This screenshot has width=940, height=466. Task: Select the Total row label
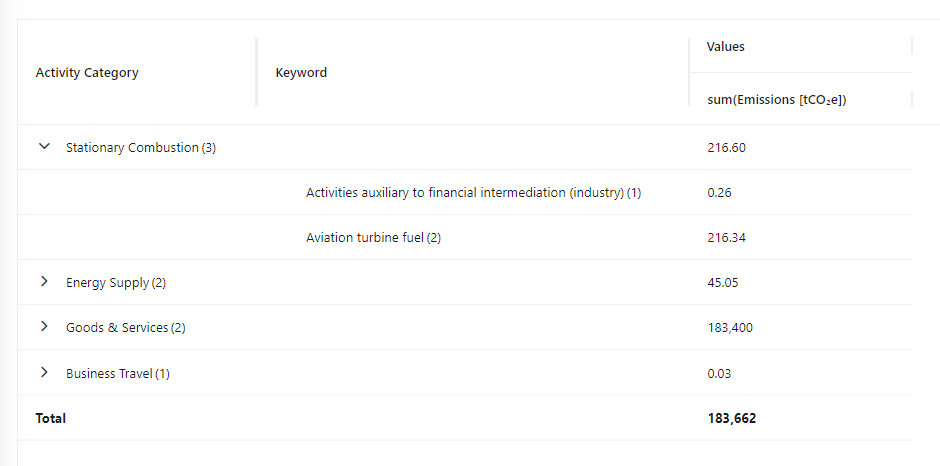tap(50, 418)
